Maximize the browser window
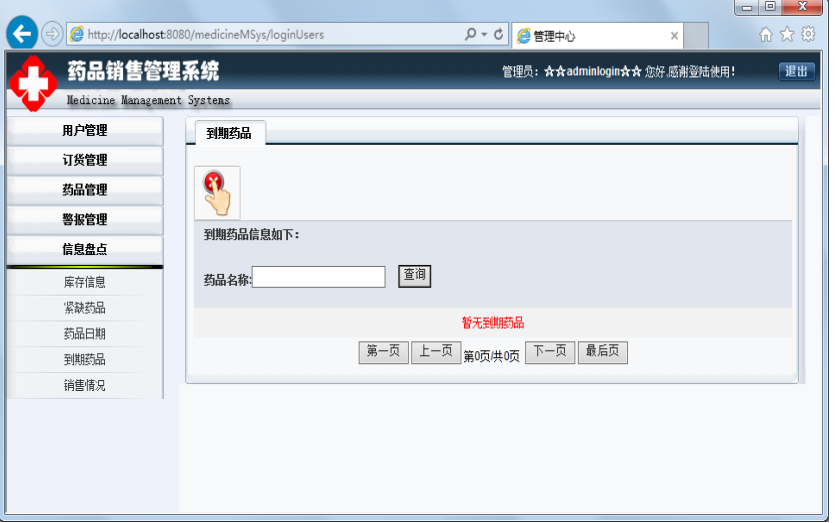Image resolution: width=835 pixels, height=523 pixels. (x=771, y=6)
